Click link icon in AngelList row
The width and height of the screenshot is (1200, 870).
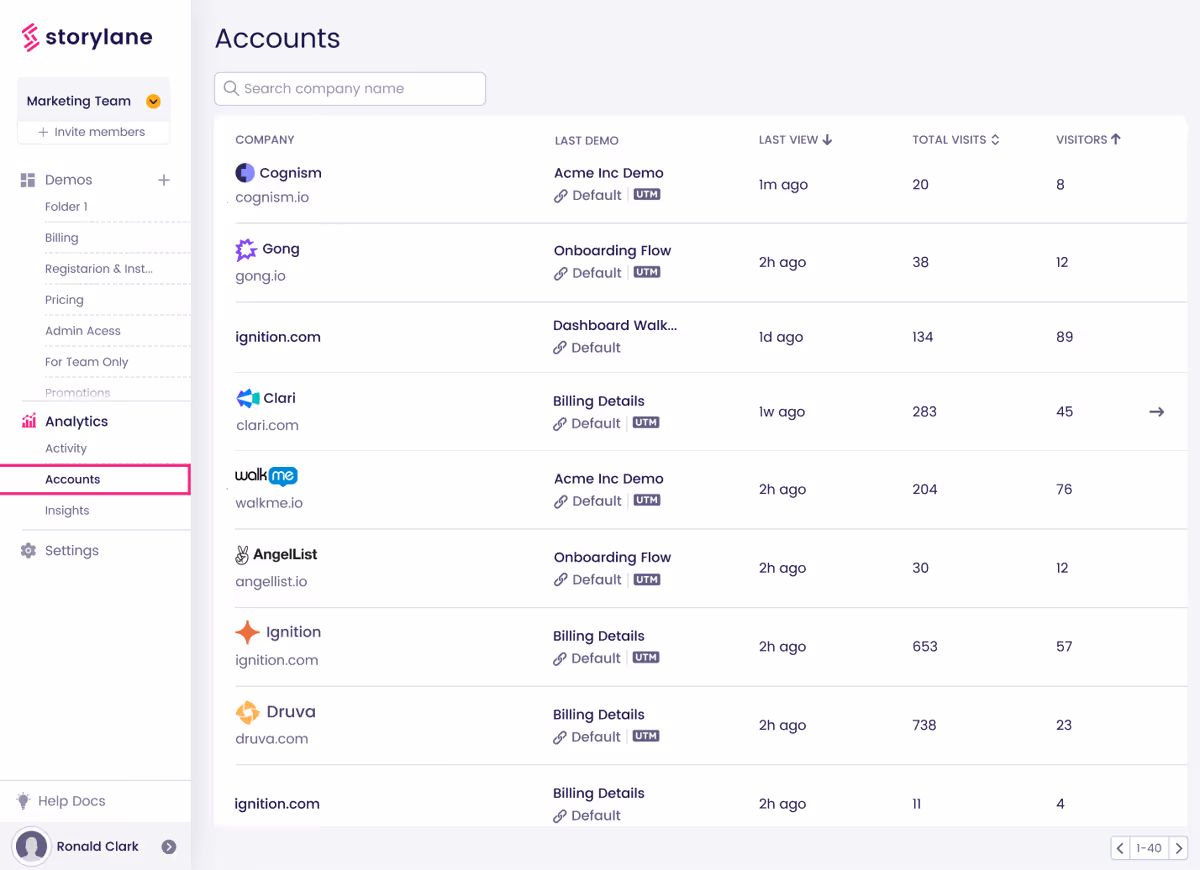(561, 580)
